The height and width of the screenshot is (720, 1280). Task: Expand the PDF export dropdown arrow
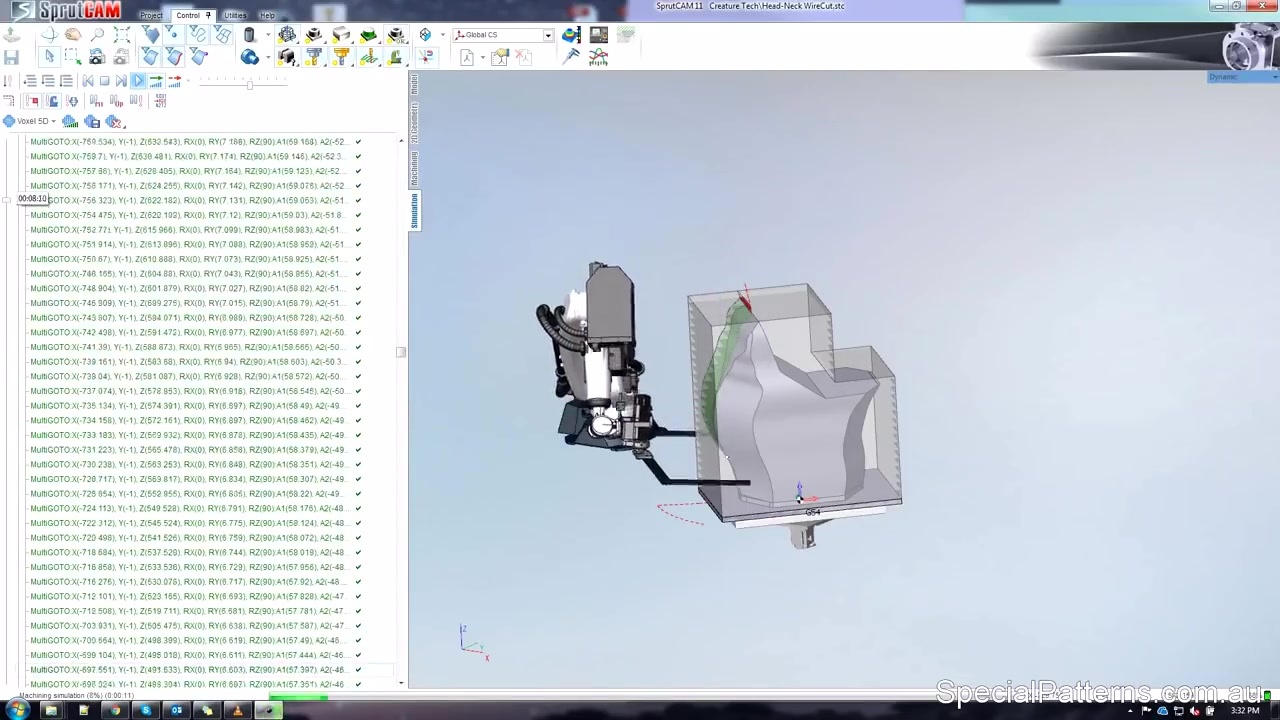483,57
